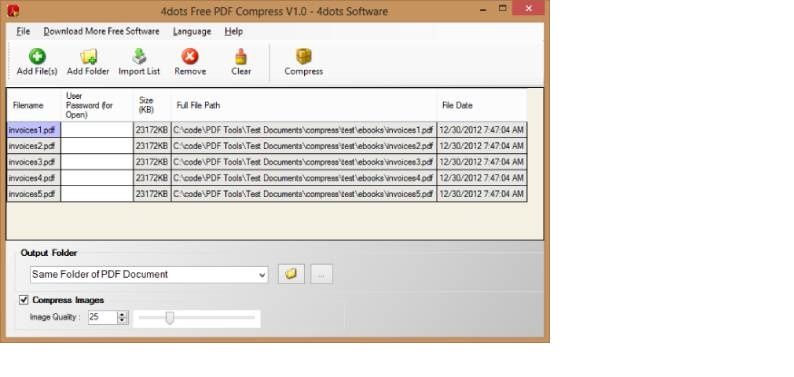Select the invoices1.pdf filename cell
Screen dimensions: 794x377
[33, 130]
